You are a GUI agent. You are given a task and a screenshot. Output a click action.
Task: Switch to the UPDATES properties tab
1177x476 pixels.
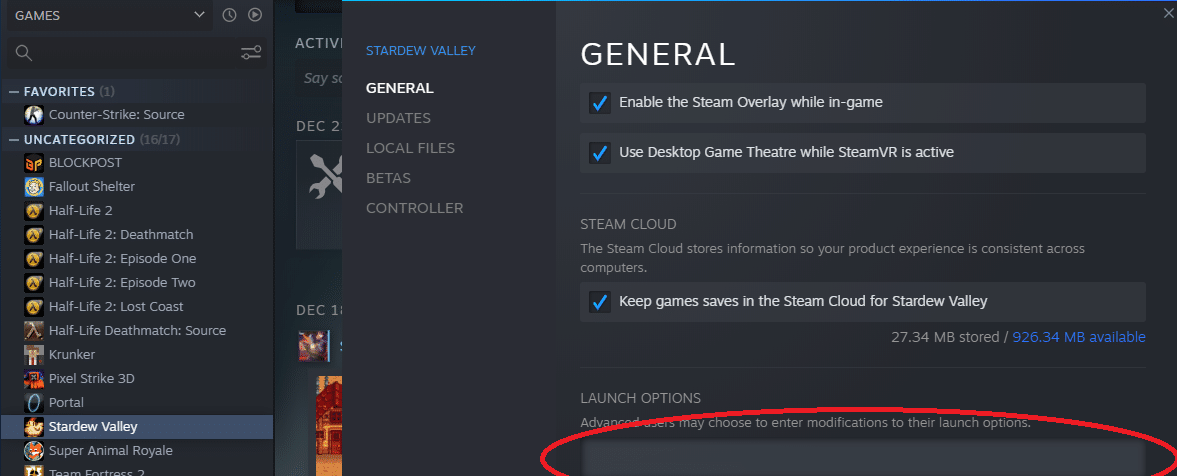(x=398, y=118)
